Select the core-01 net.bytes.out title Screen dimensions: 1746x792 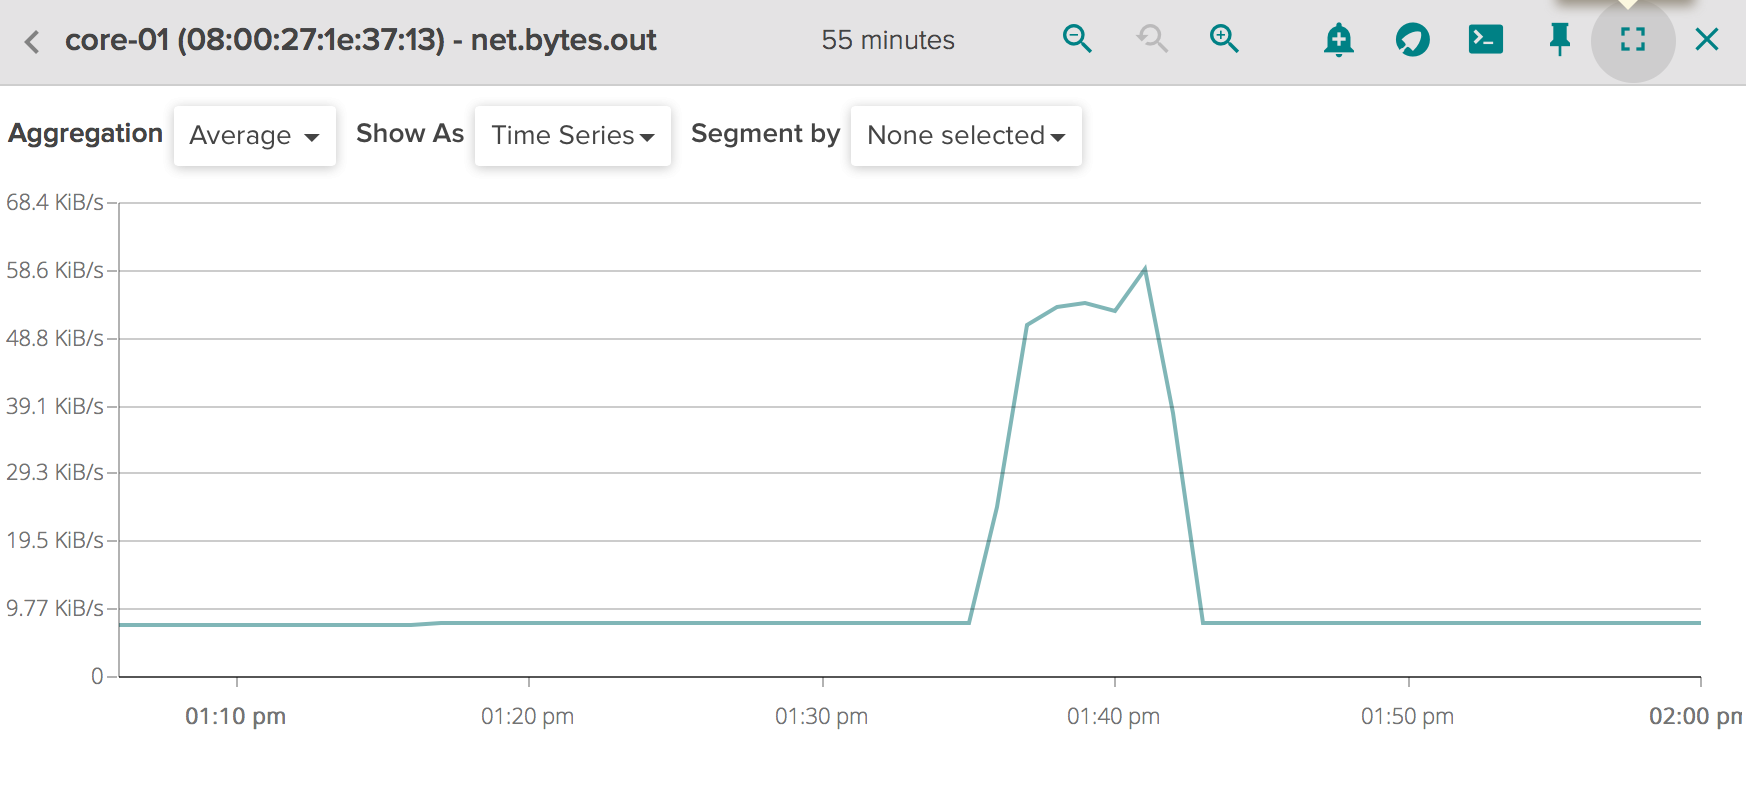[360, 41]
